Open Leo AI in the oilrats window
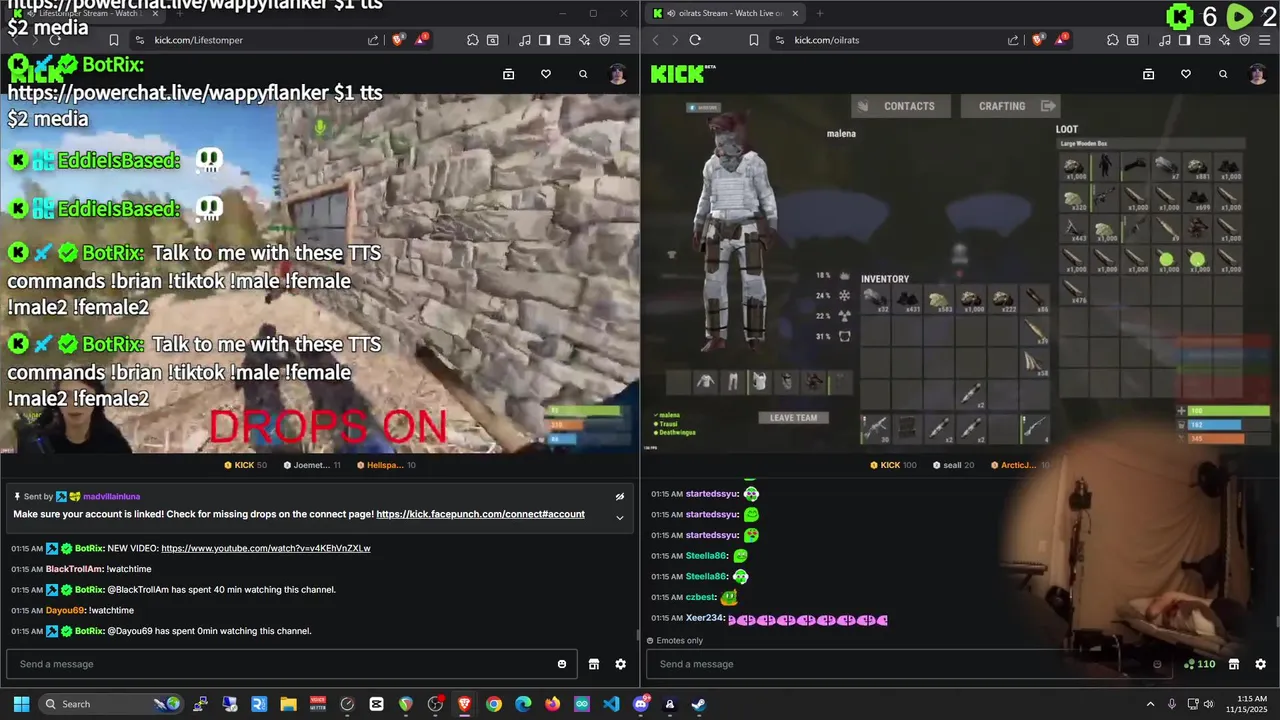This screenshot has height=720, width=1280. 1225,40
